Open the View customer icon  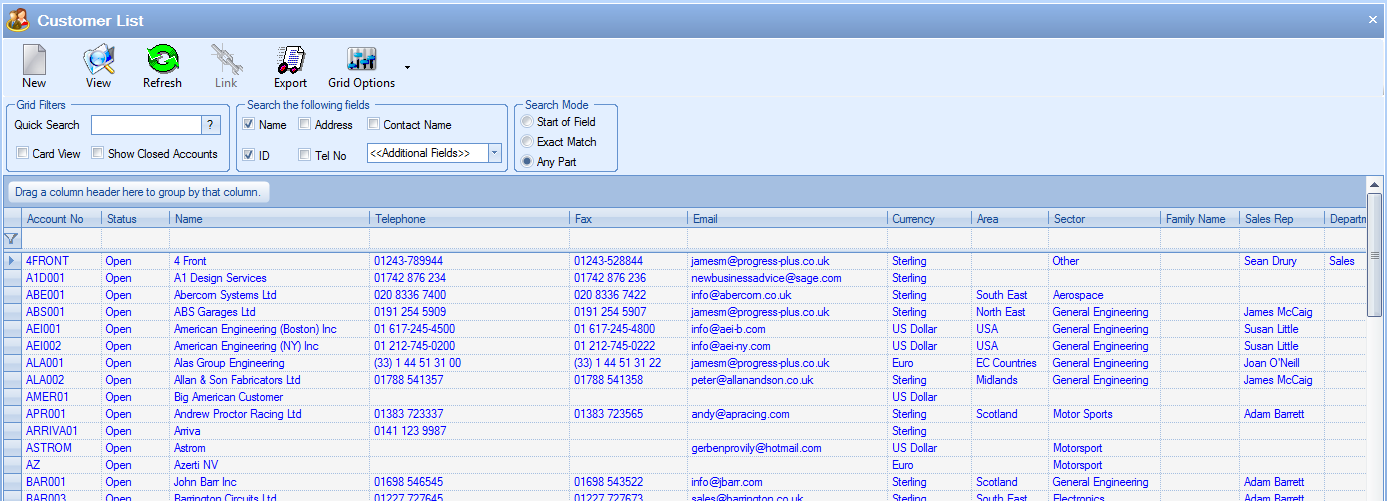pyautogui.click(x=98, y=61)
